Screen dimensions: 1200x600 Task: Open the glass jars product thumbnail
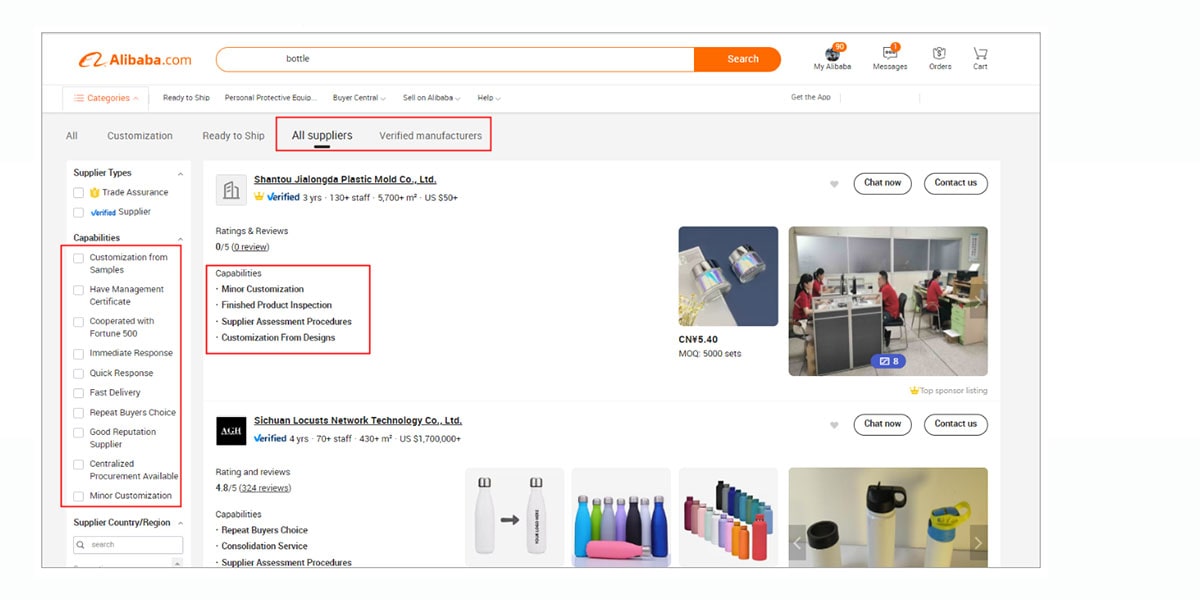728,276
